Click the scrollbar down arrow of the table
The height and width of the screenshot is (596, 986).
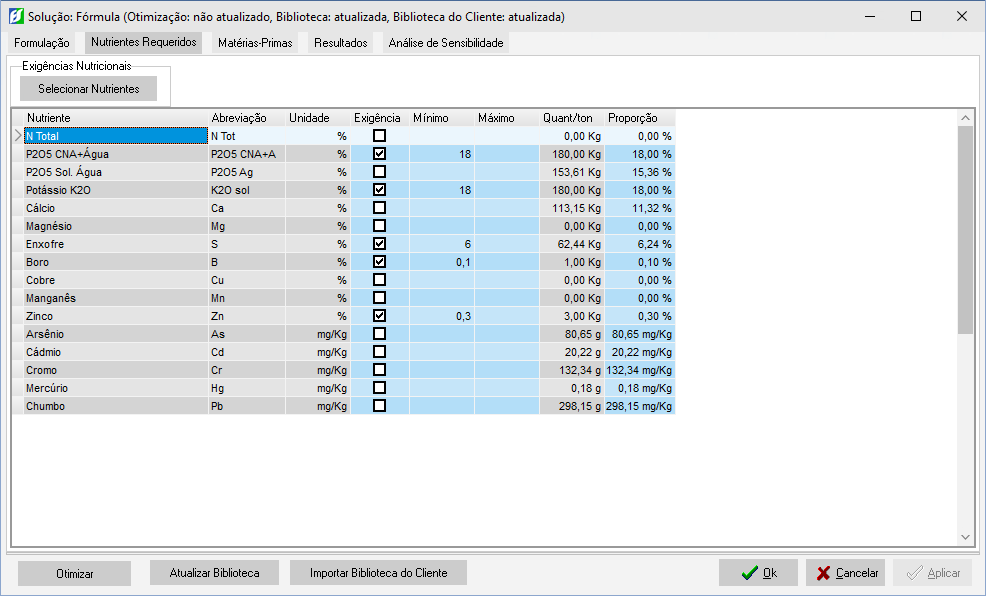pyautogui.click(x=966, y=538)
